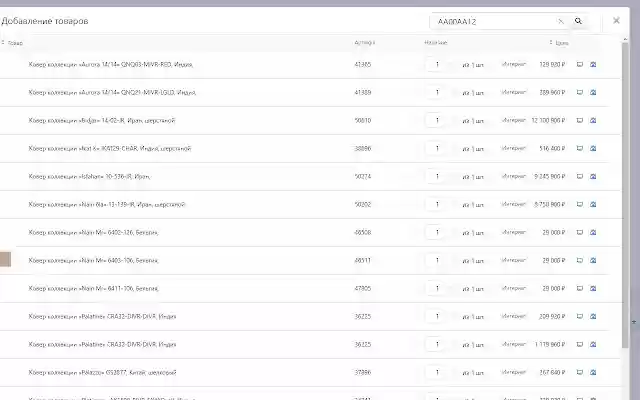Screen dimensions: 640x400
Task: Click the brown thumbnail in Nain M 6403-106 row
Action: pyautogui.click(x=5, y=260)
